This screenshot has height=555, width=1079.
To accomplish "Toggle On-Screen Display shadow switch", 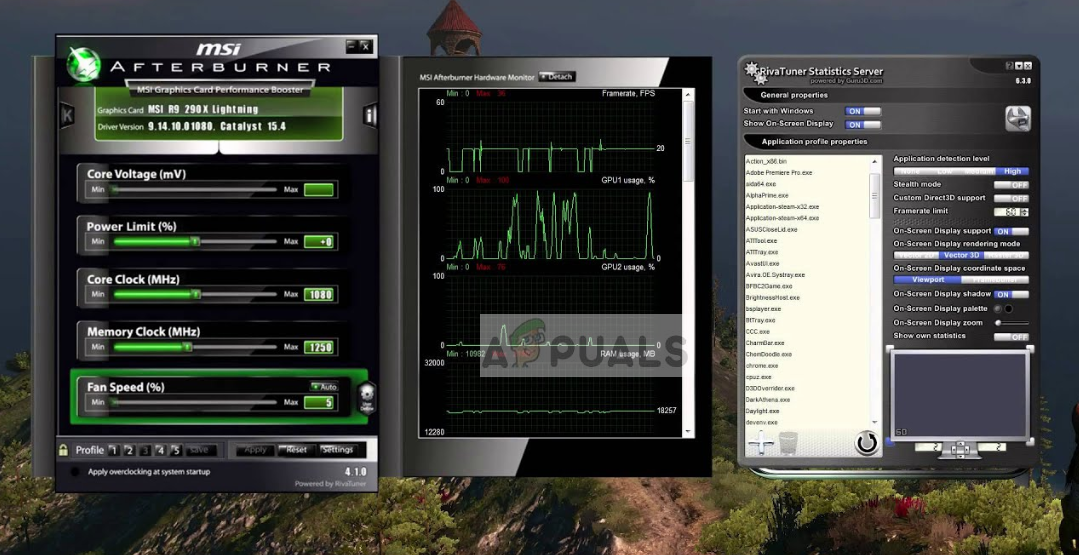I will coord(1012,294).
